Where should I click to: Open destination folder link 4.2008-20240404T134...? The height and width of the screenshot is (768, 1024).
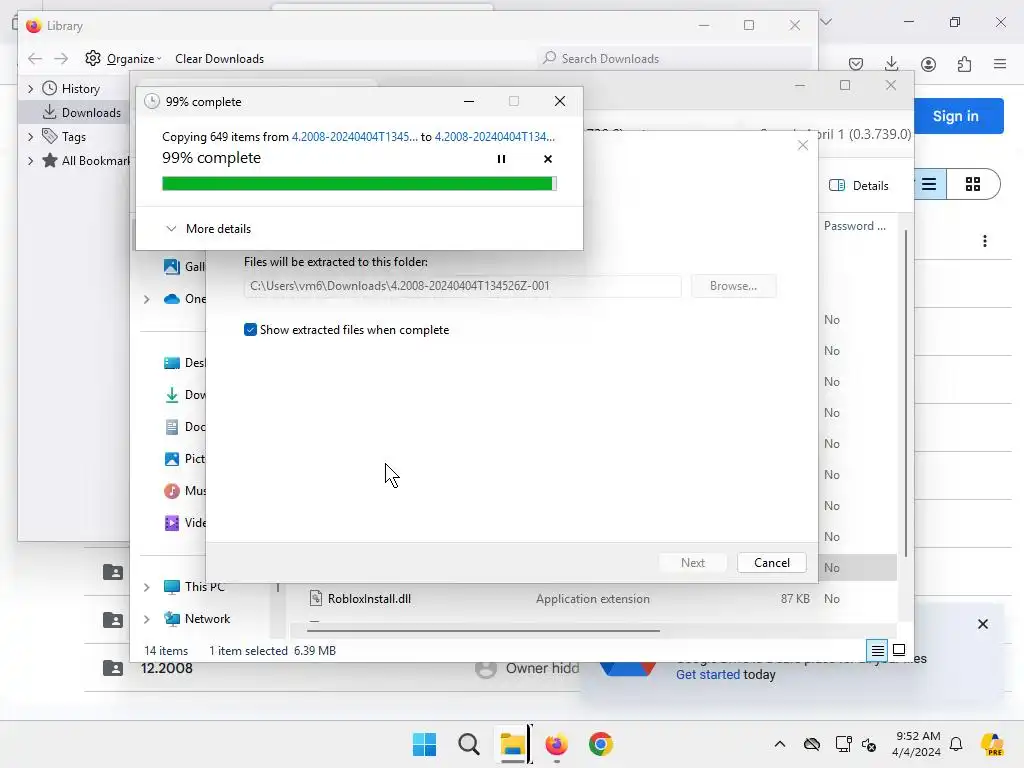click(x=494, y=136)
